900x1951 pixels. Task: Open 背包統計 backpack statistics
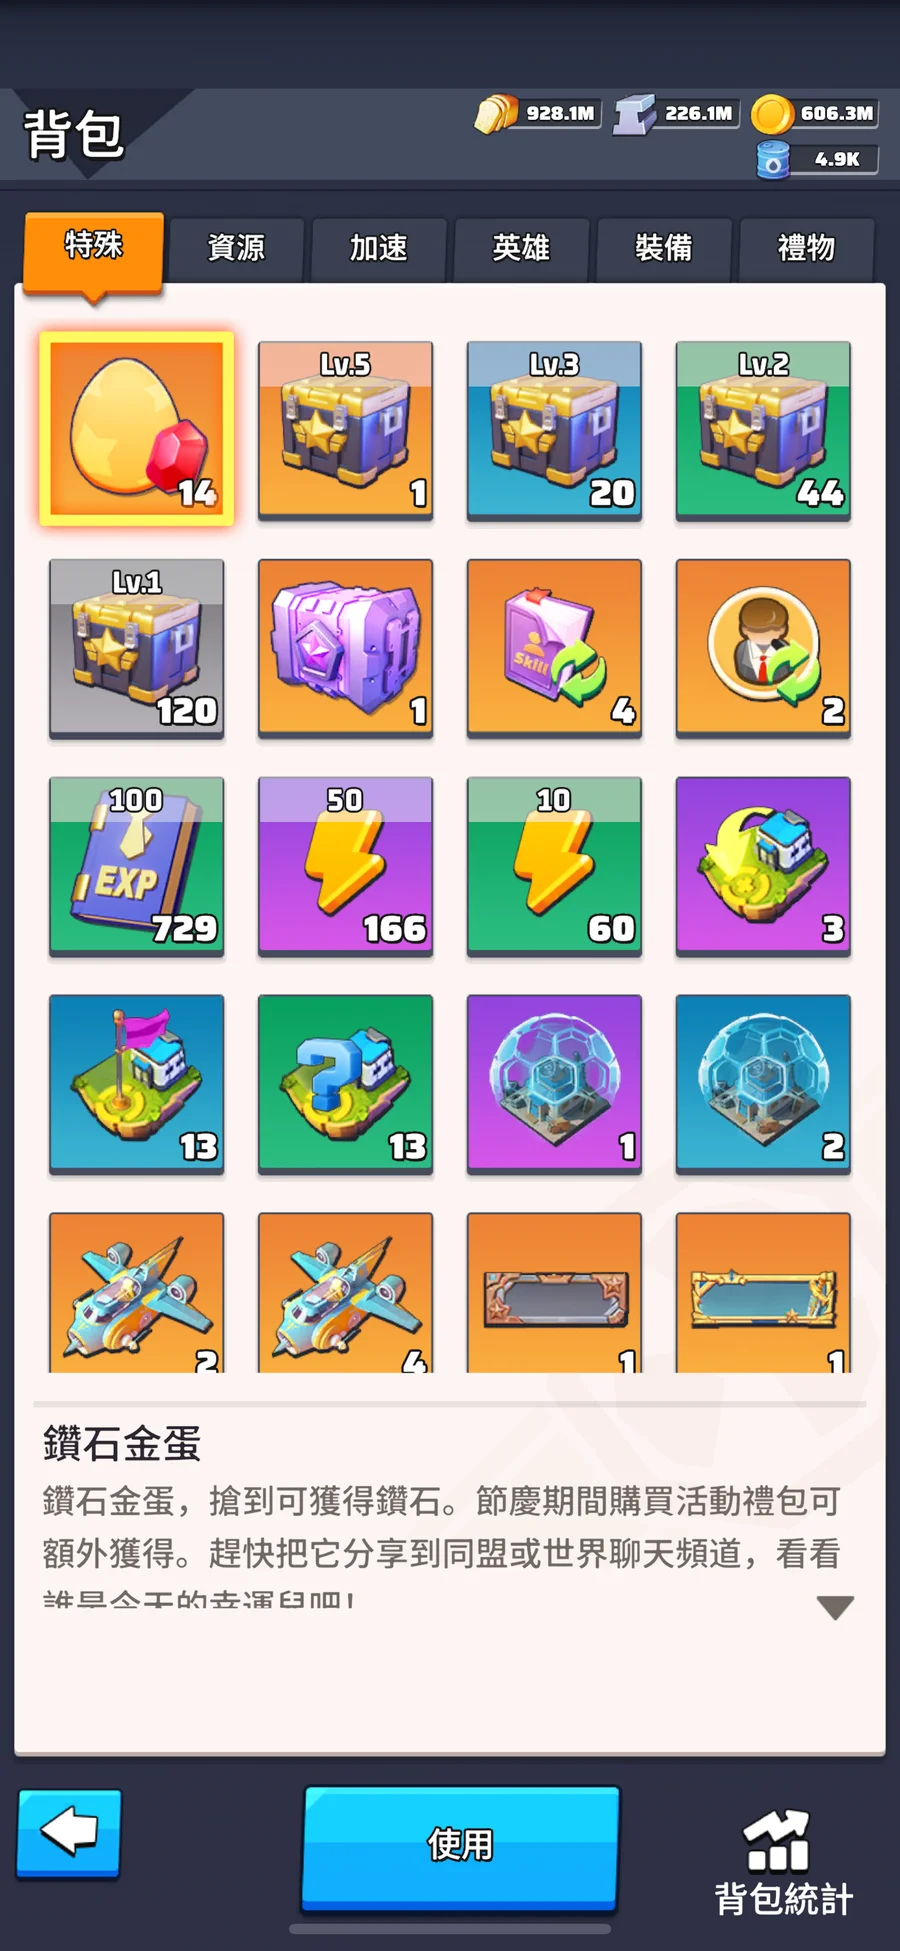coord(783,1862)
